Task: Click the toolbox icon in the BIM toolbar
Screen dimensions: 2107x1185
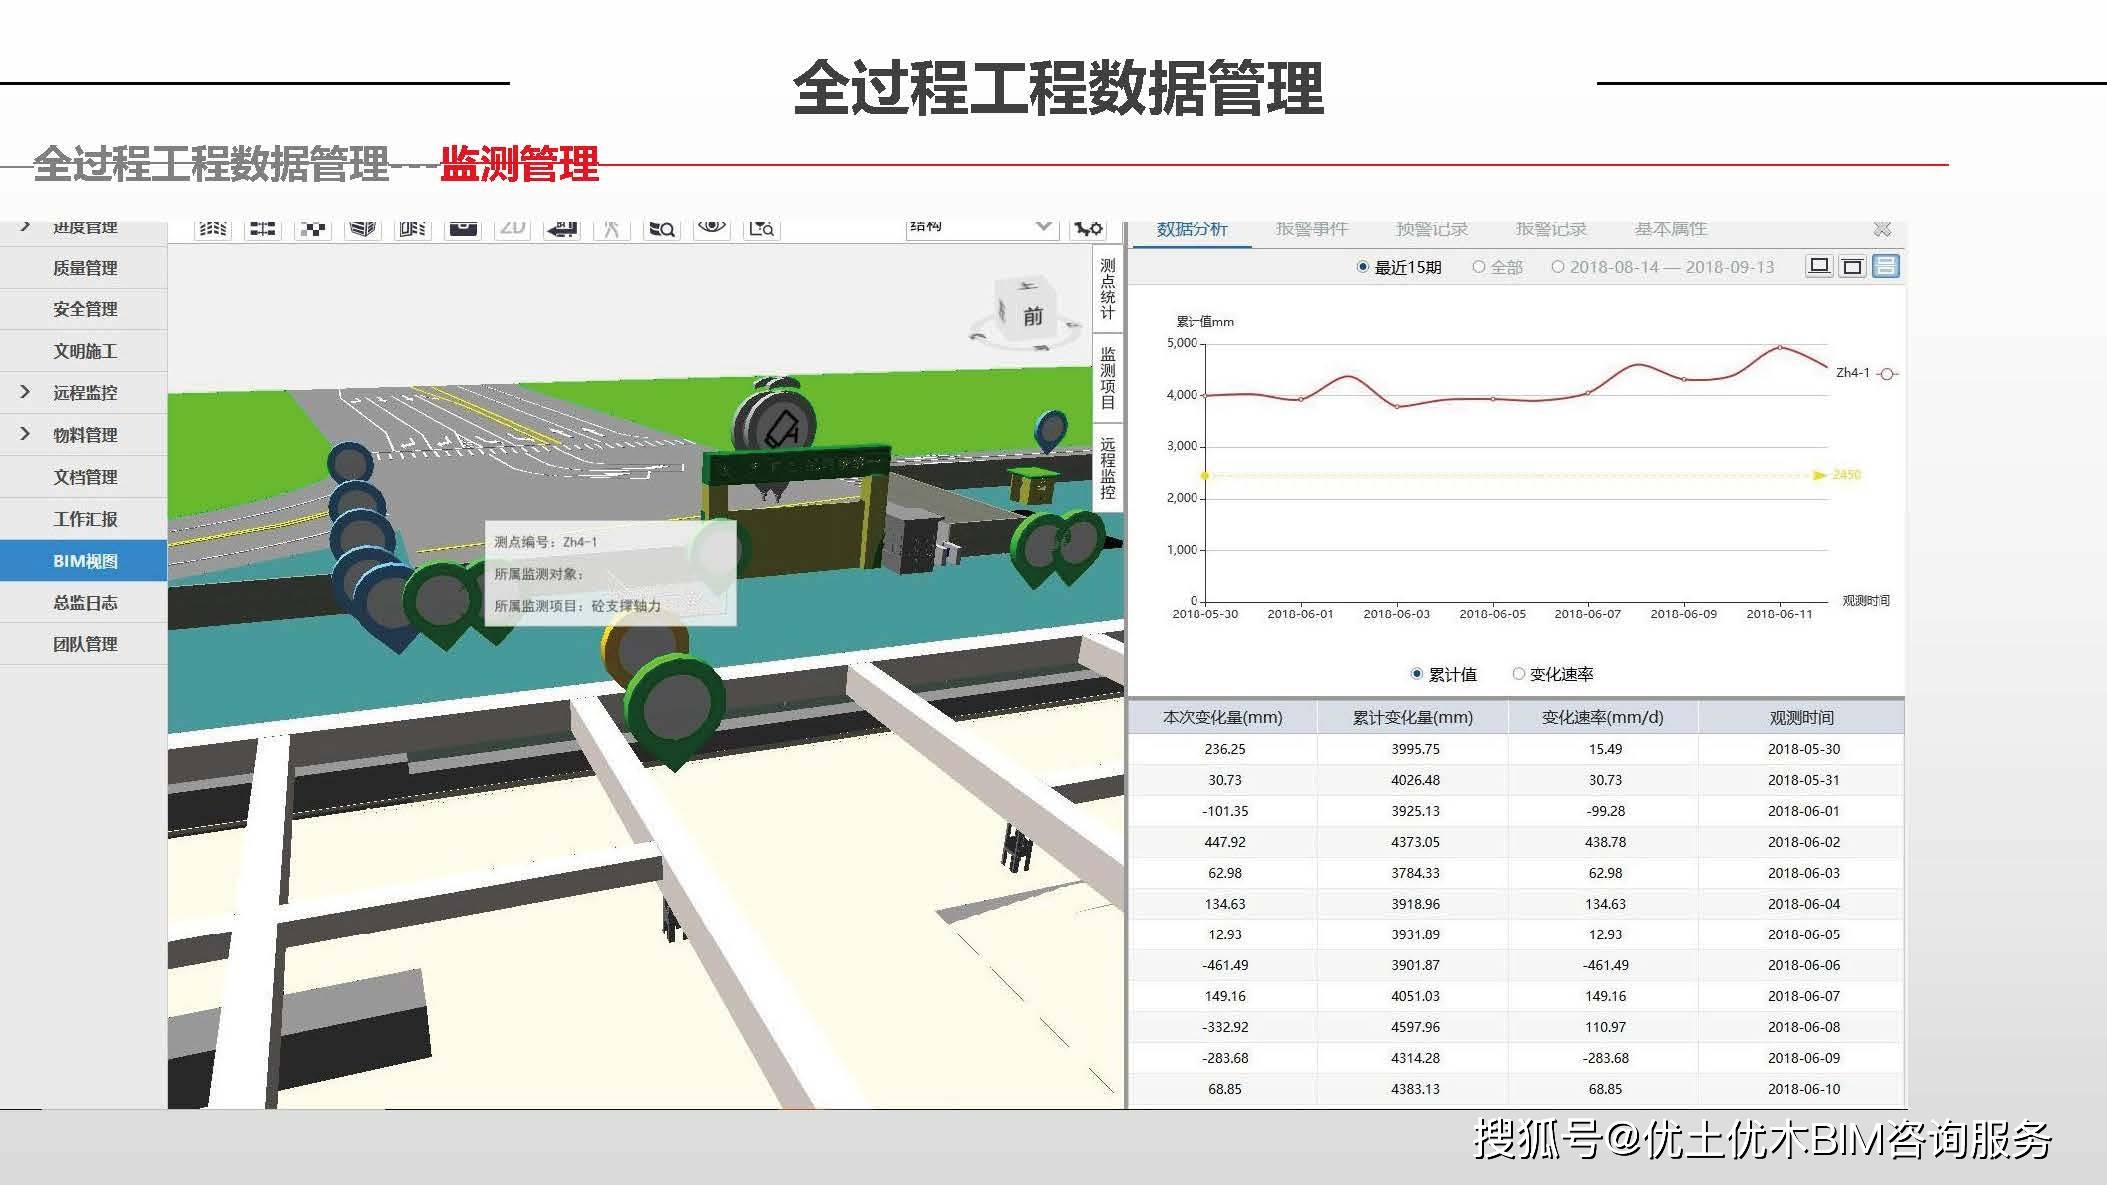Action: coord(463,228)
